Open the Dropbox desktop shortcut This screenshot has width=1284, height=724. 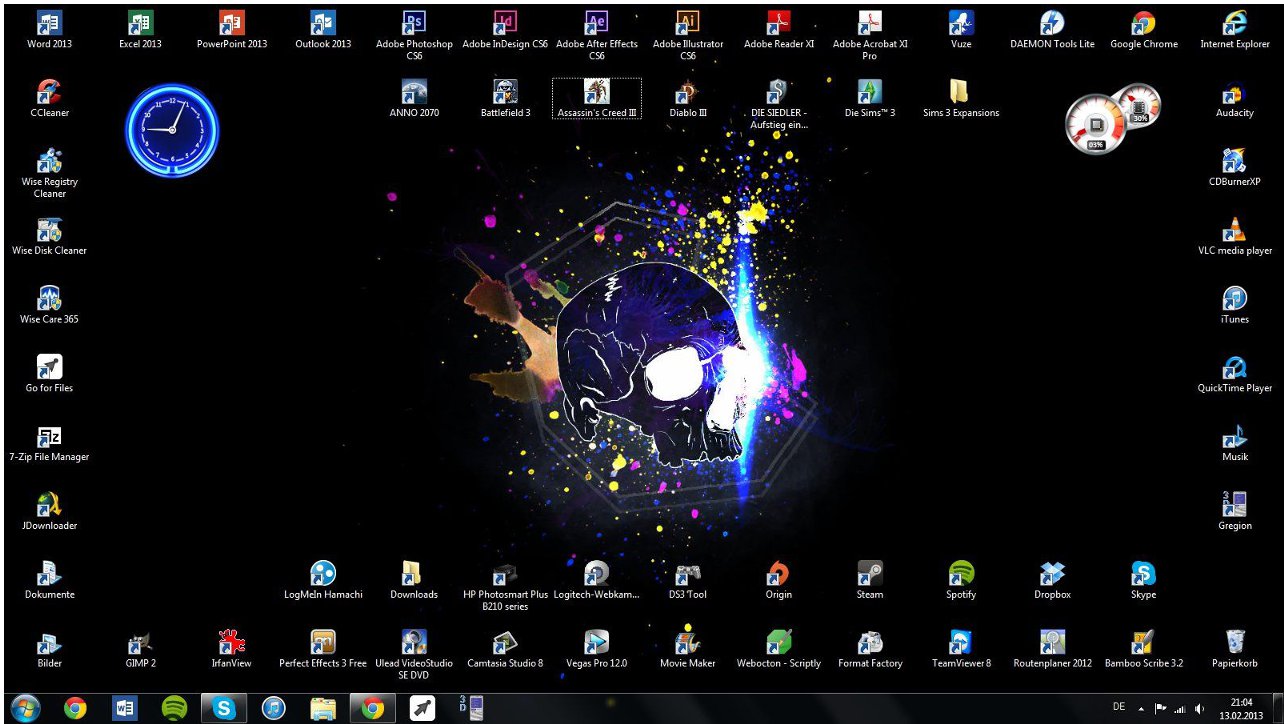click(1052, 575)
